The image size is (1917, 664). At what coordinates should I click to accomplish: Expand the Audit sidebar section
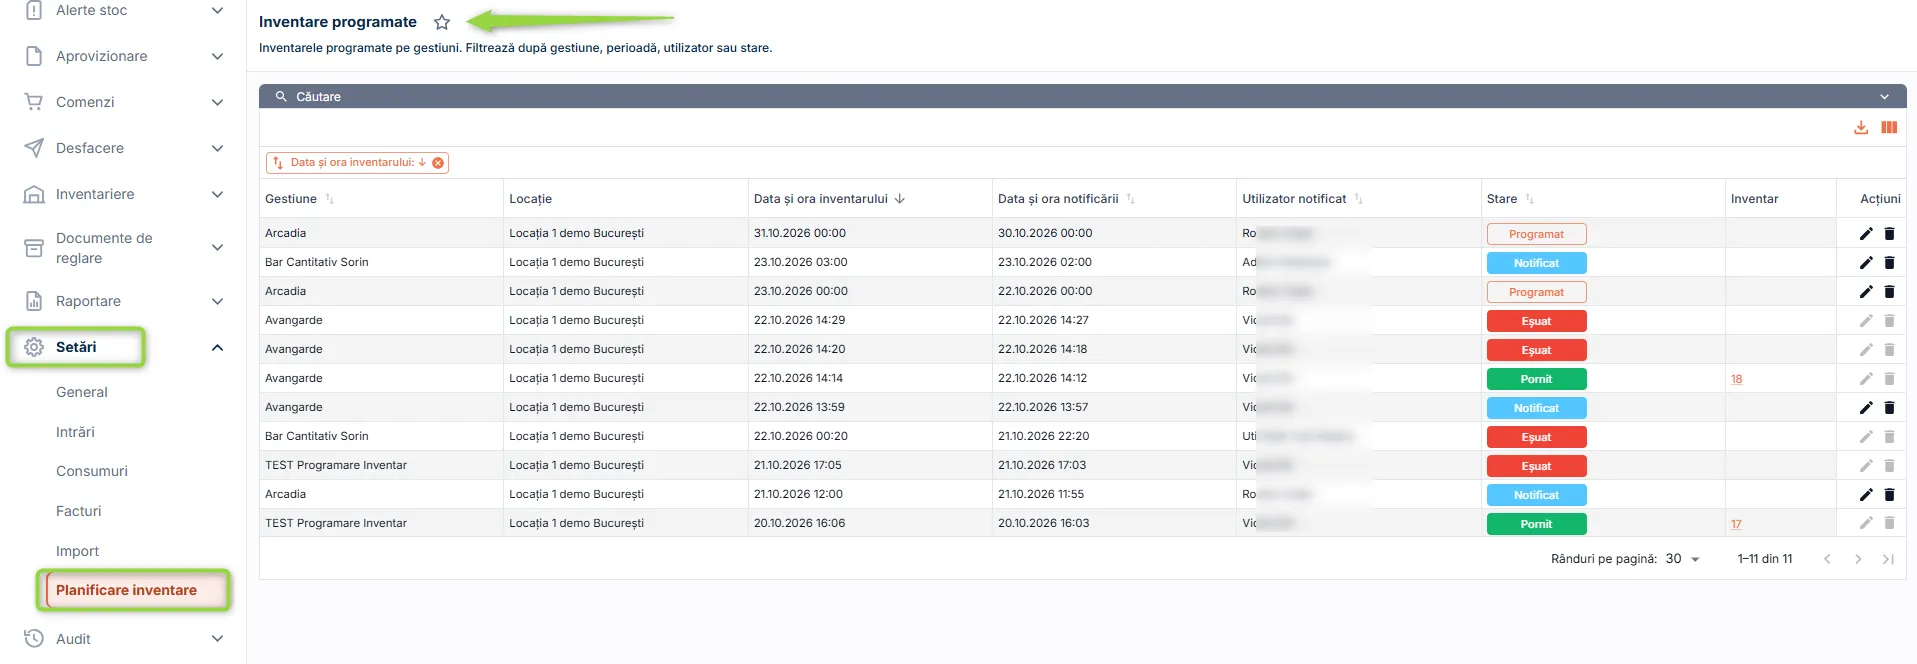click(217, 639)
